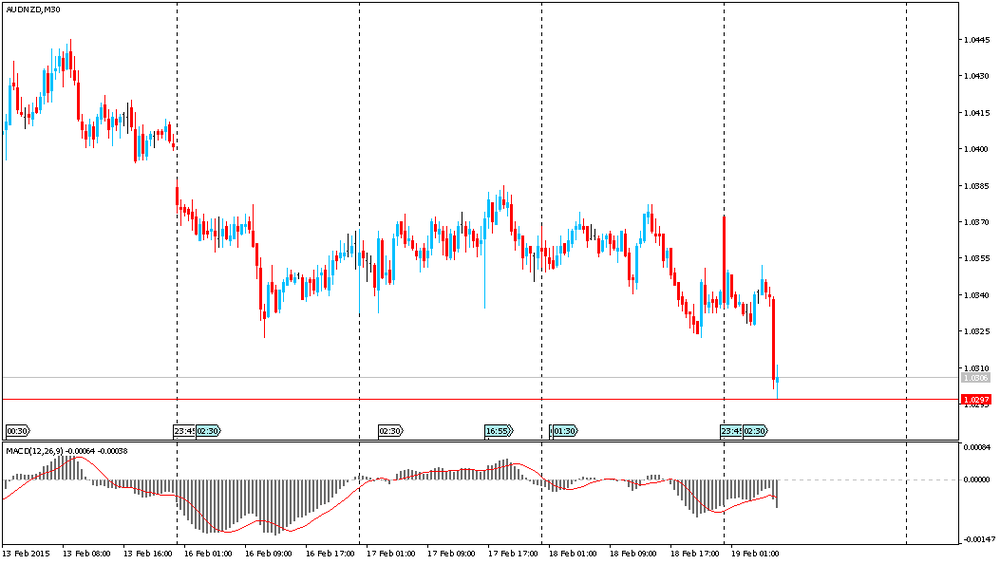Screen dimensions: 1000x564
Task: Select the last large red falling candle
Action: coord(774,338)
